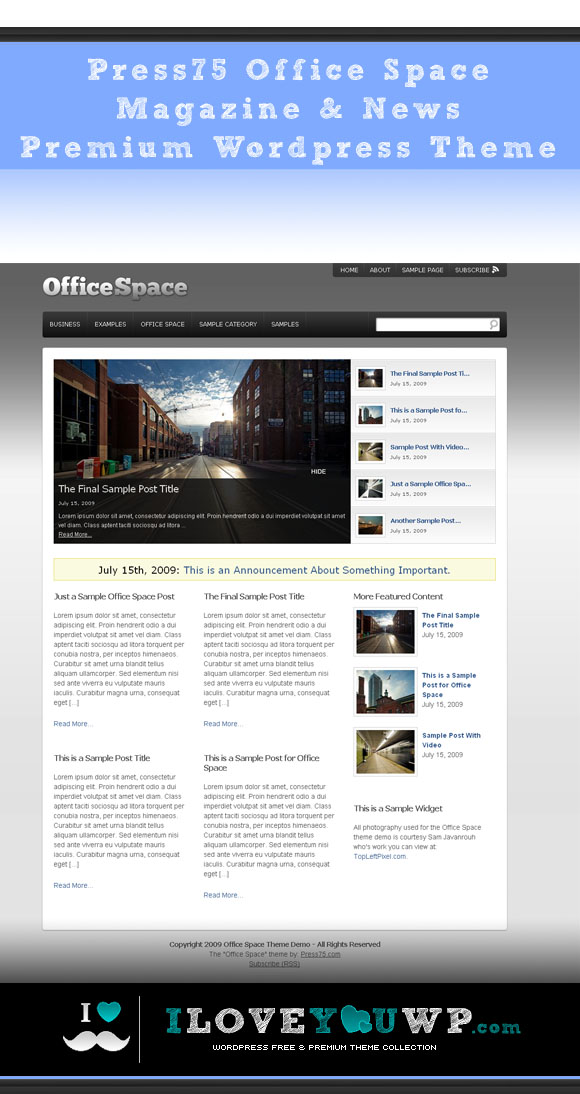Select the SAMPLES navigation item
The height and width of the screenshot is (1094, 580).
coord(285,324)
